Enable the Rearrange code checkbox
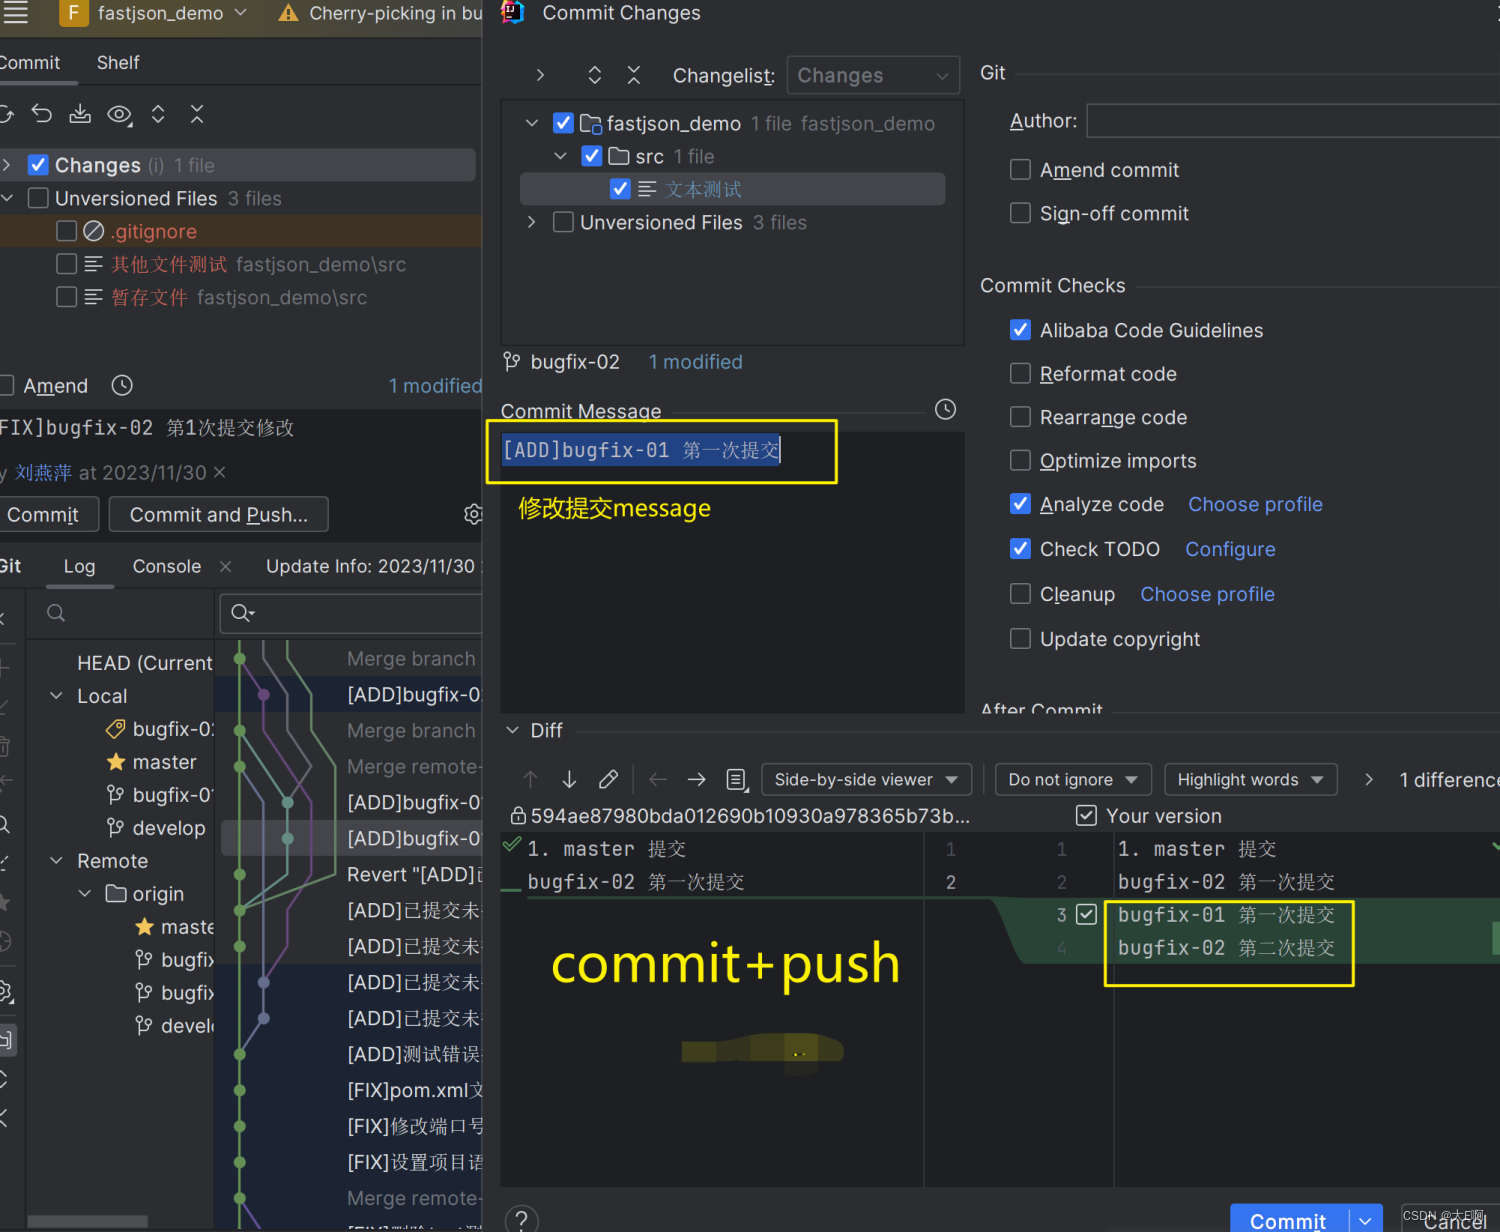The height and width of the screenshot is (1232, 1500). [1020, 417]
